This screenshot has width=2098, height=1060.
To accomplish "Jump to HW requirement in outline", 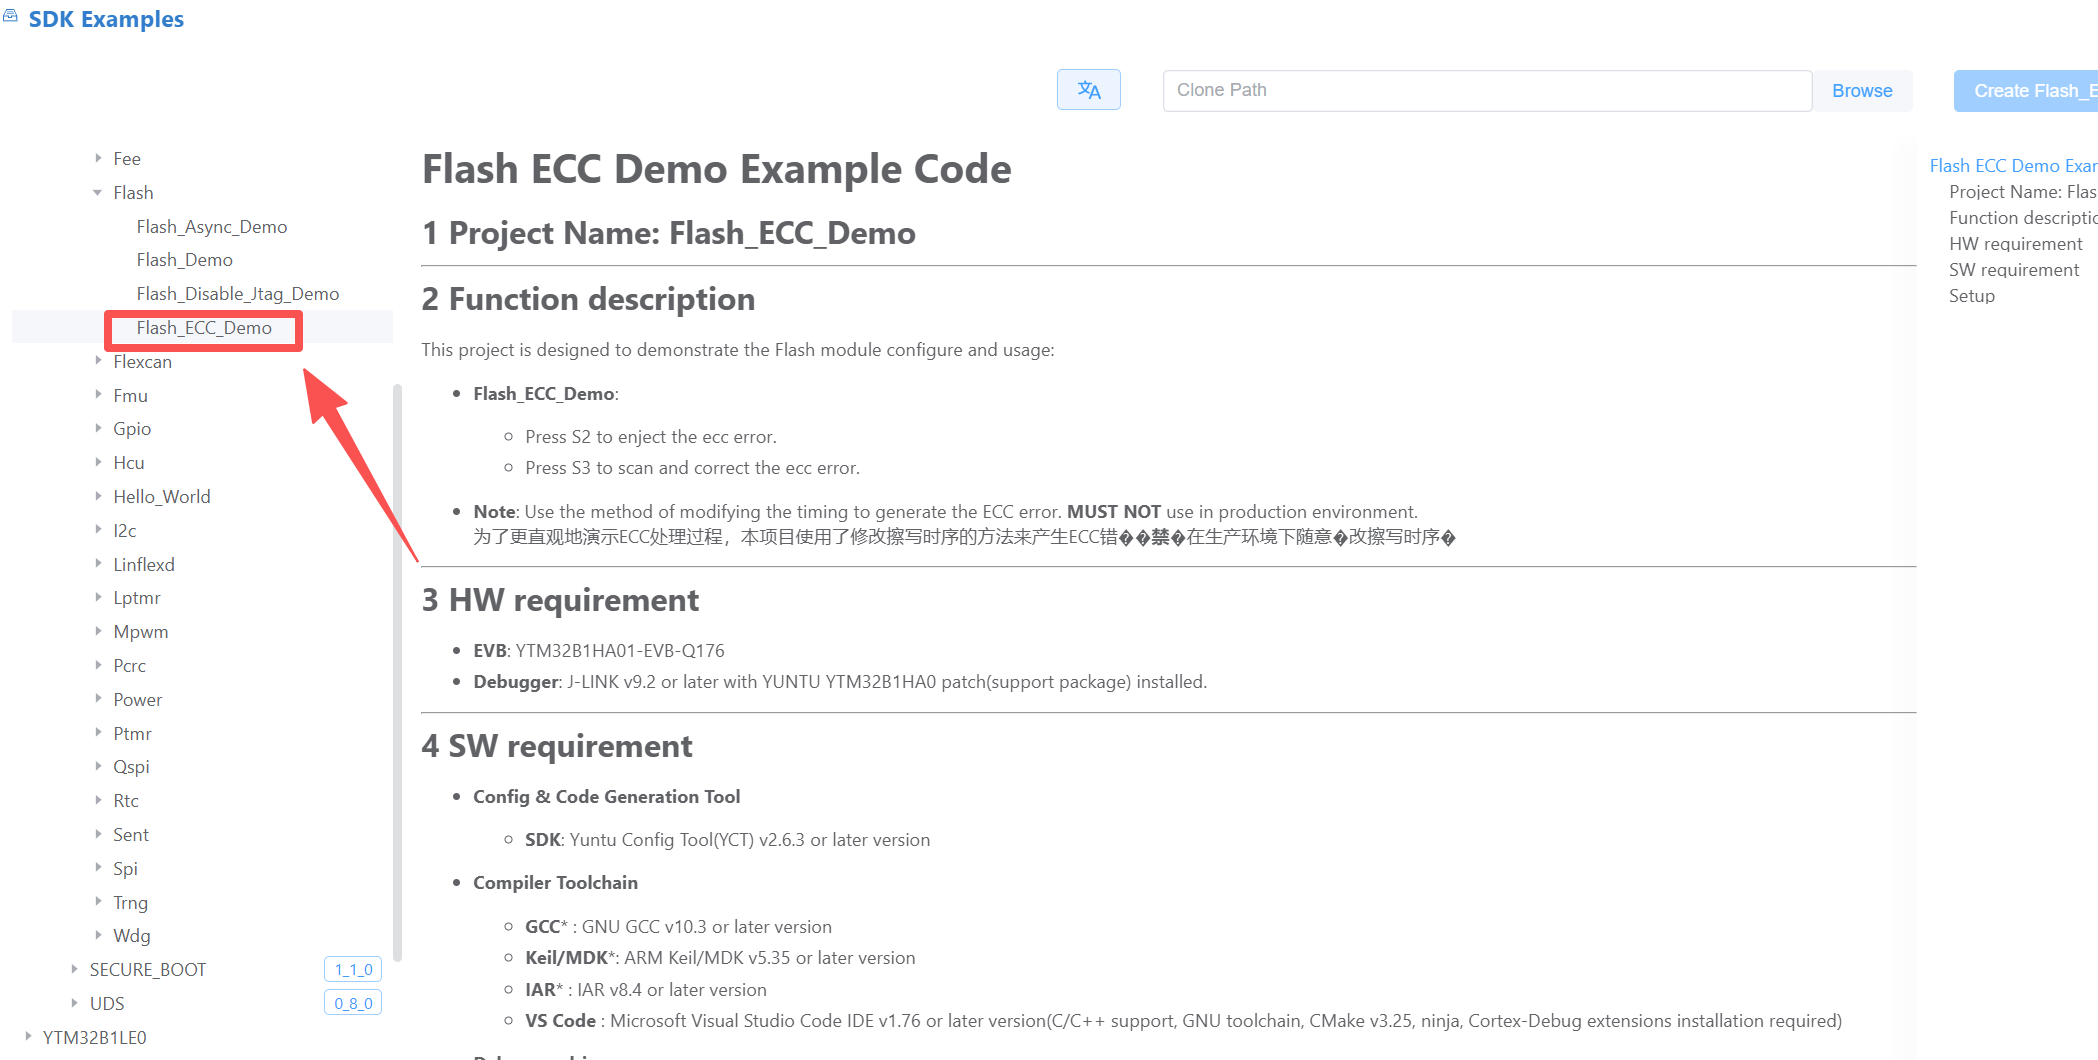I will pos(2015,244).
